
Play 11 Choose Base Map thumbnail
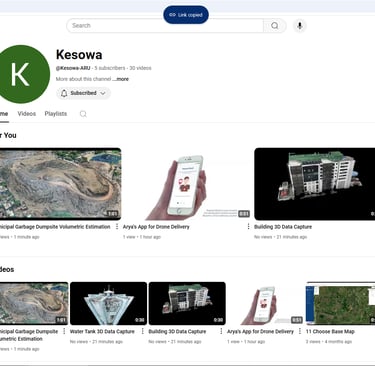[340, 303]
